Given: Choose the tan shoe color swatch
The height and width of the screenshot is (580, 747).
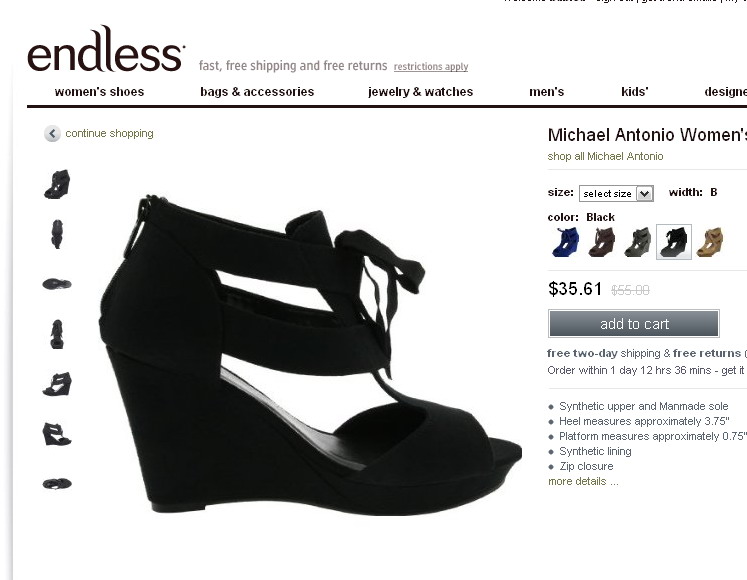Looking at the screenshot, I should pyautogui.click(x=710, y=242).
